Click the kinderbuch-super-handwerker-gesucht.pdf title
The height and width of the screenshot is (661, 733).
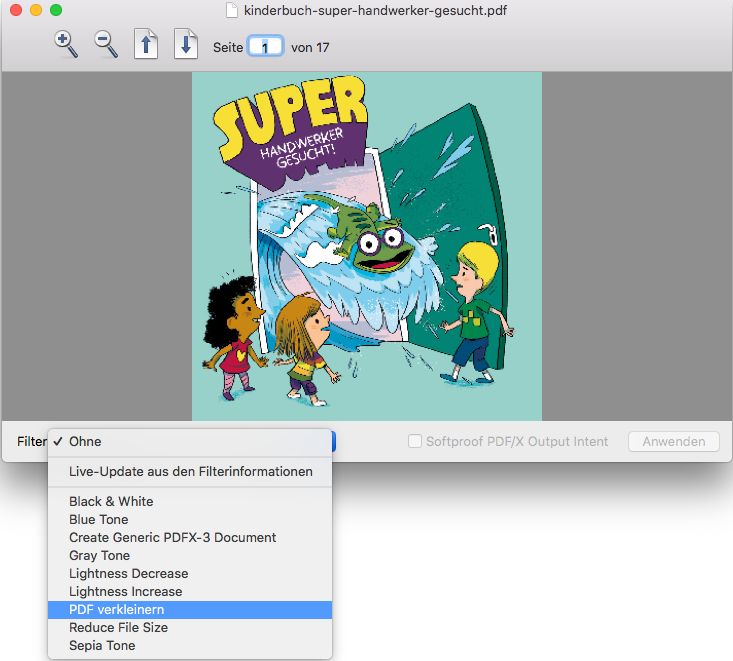tap(375, 10)
